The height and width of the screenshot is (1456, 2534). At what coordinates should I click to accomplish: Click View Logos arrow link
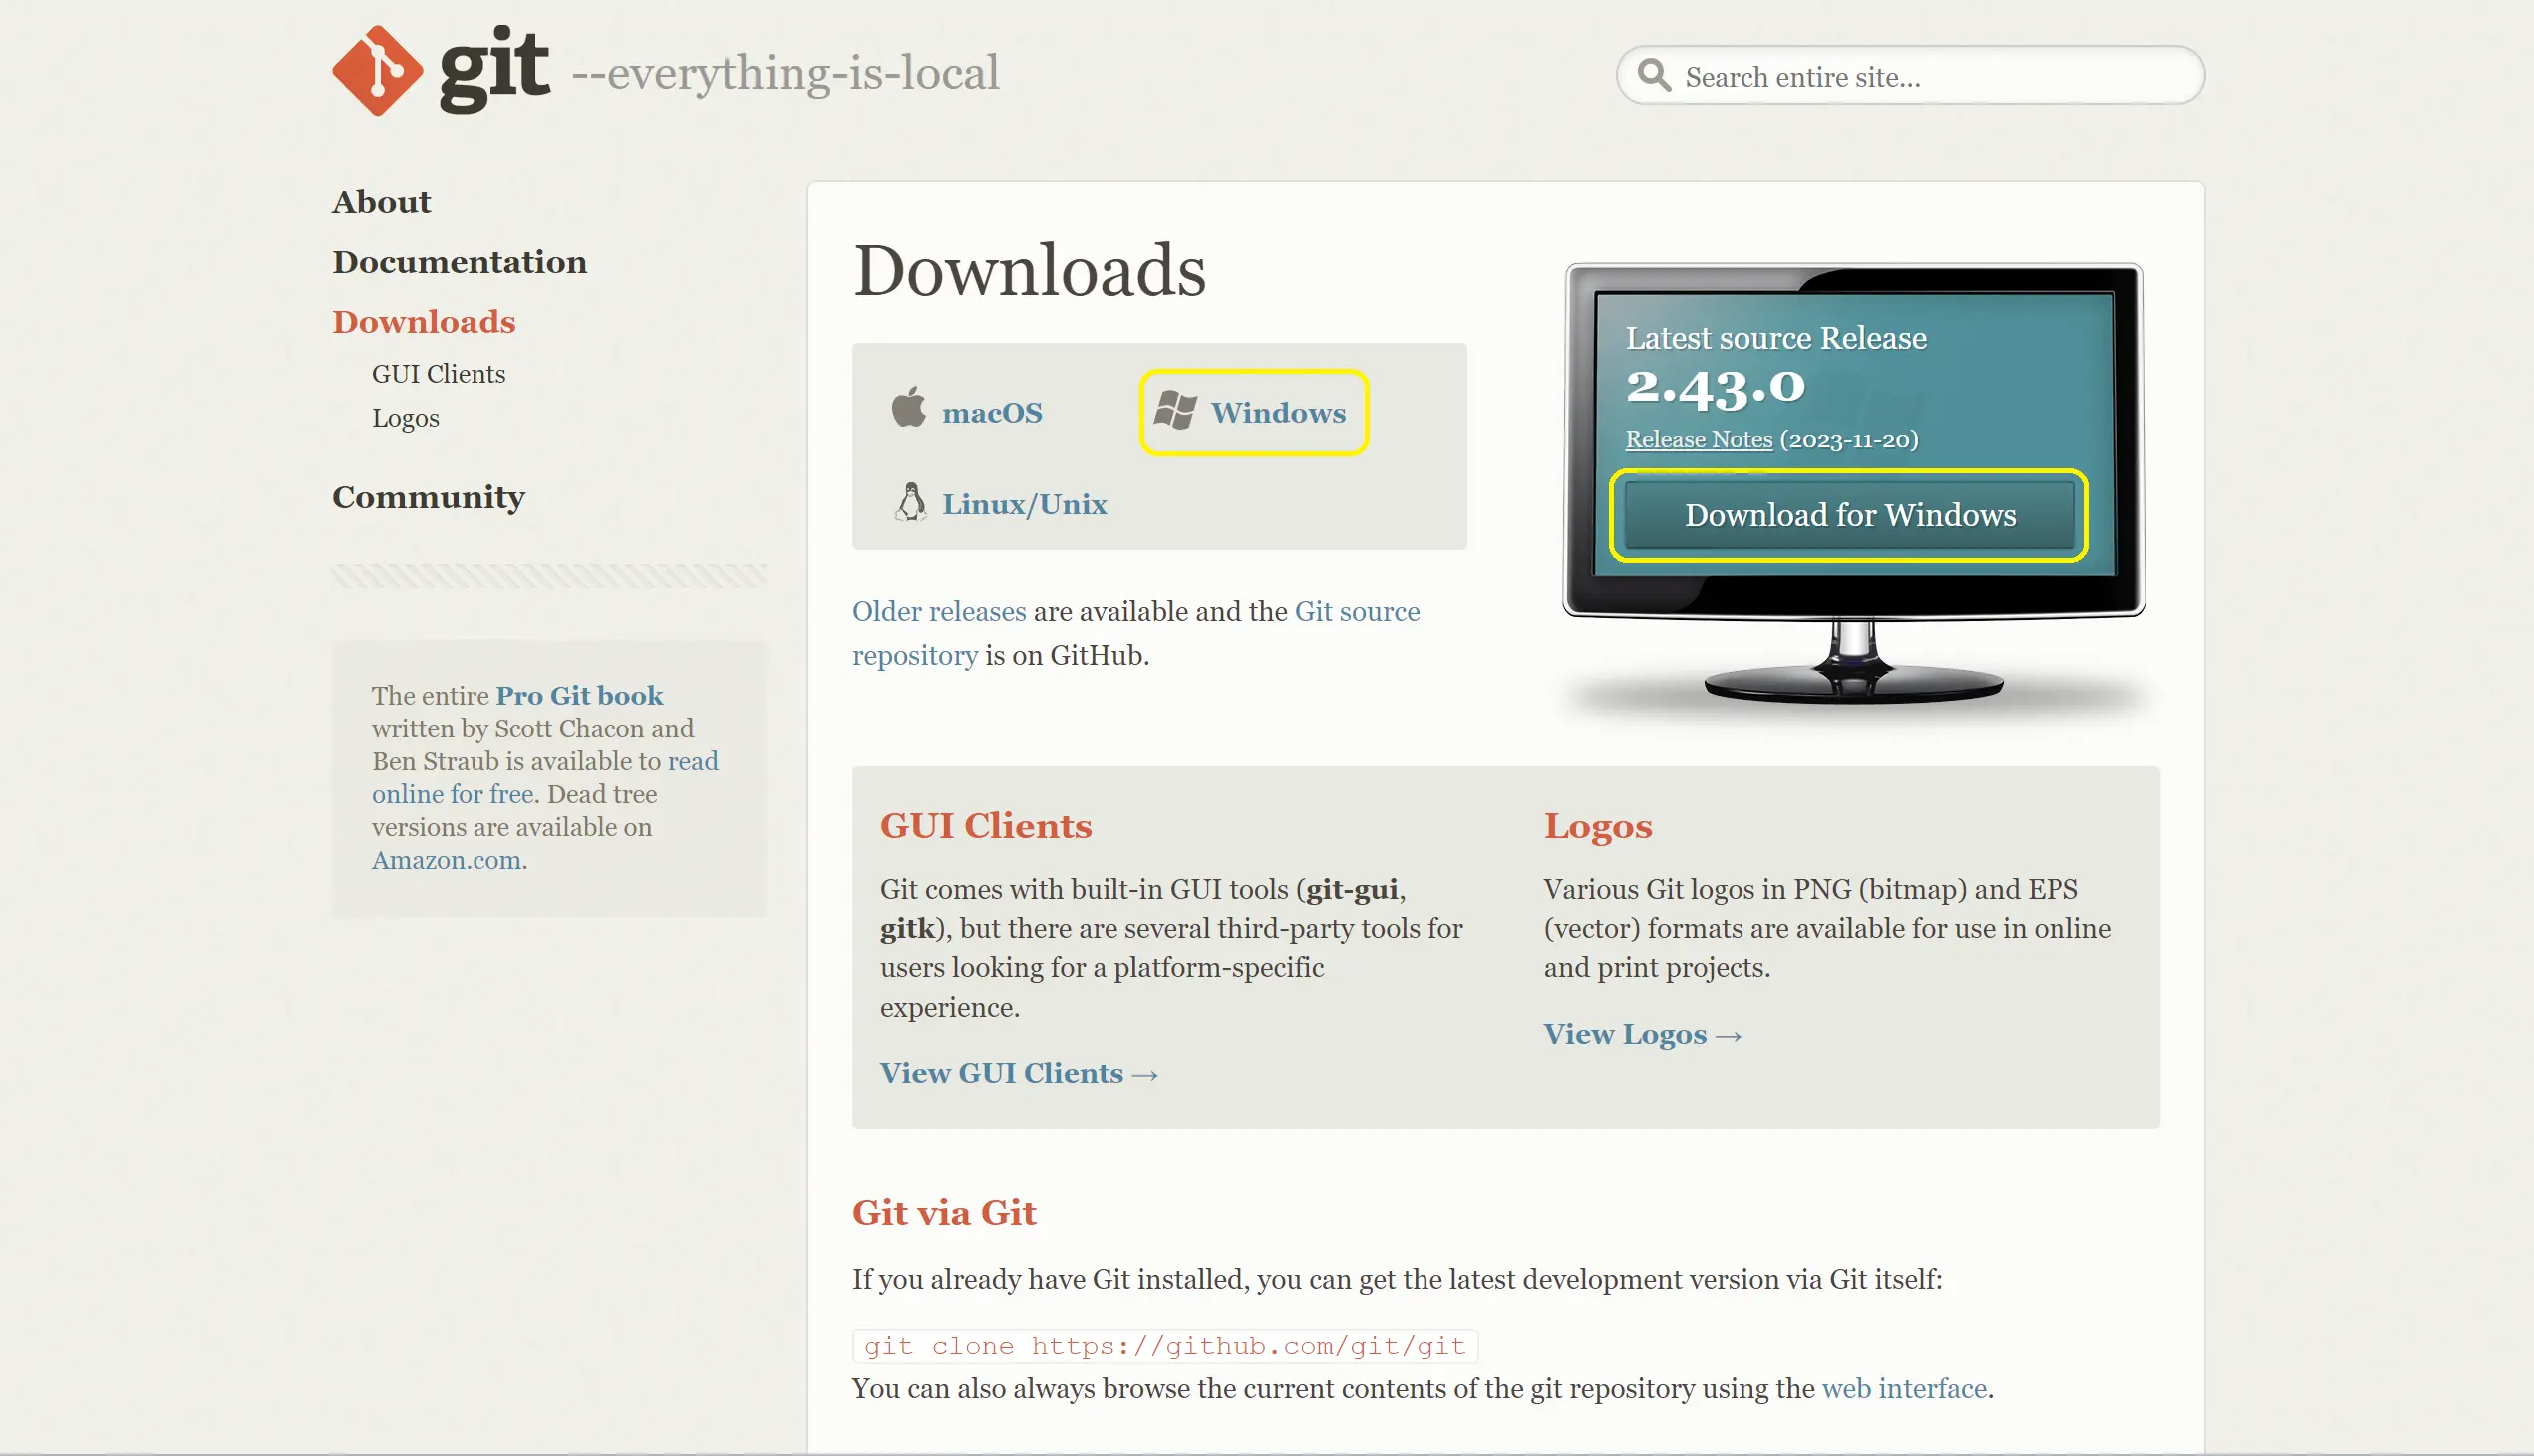(x=1642, y=1034)
